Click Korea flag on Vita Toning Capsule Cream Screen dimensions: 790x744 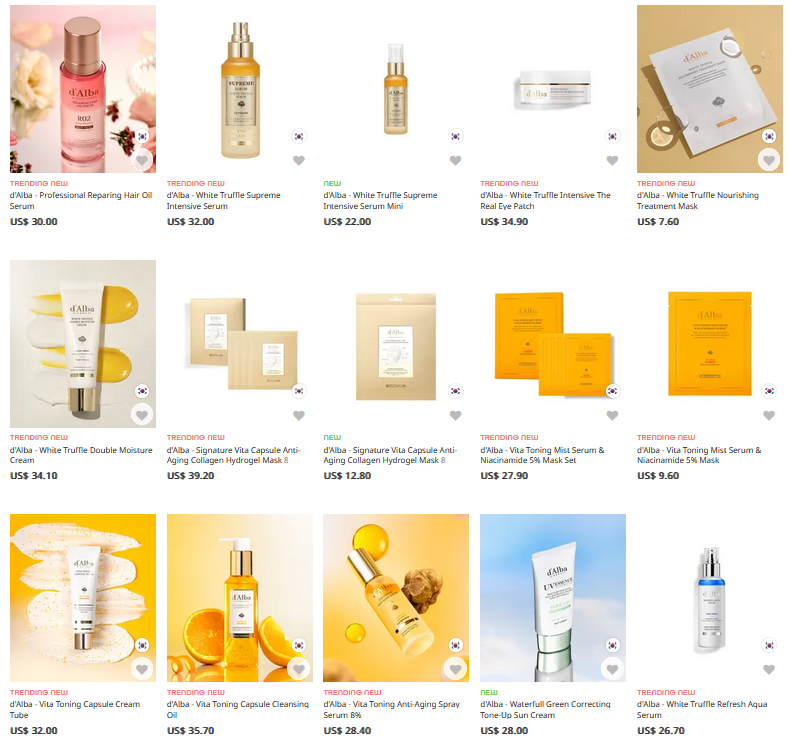click(x=142, y=645)
